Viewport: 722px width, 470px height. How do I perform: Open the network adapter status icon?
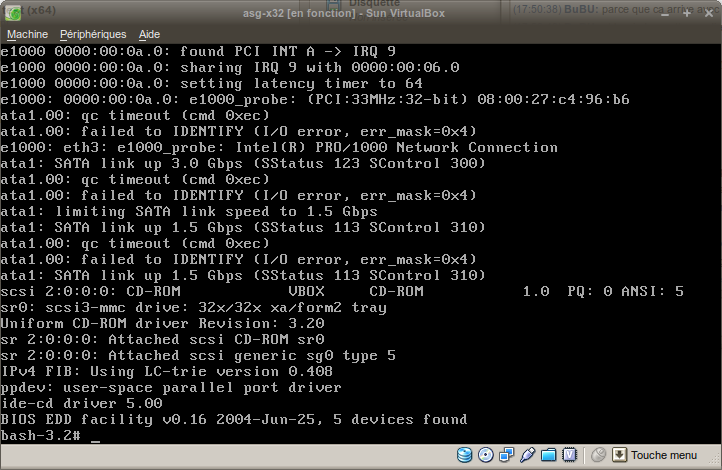(x=507, y=455)
